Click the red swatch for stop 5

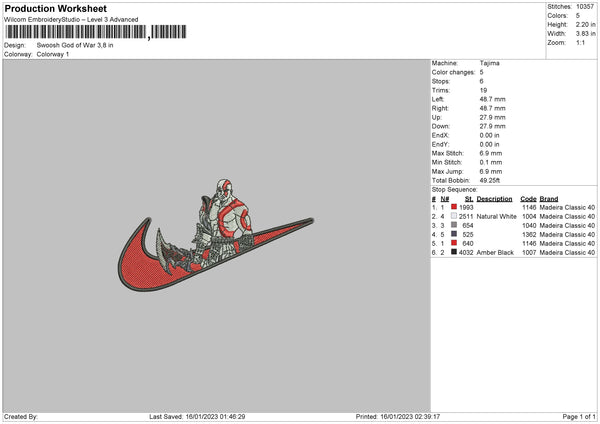[x=454, y=243]
